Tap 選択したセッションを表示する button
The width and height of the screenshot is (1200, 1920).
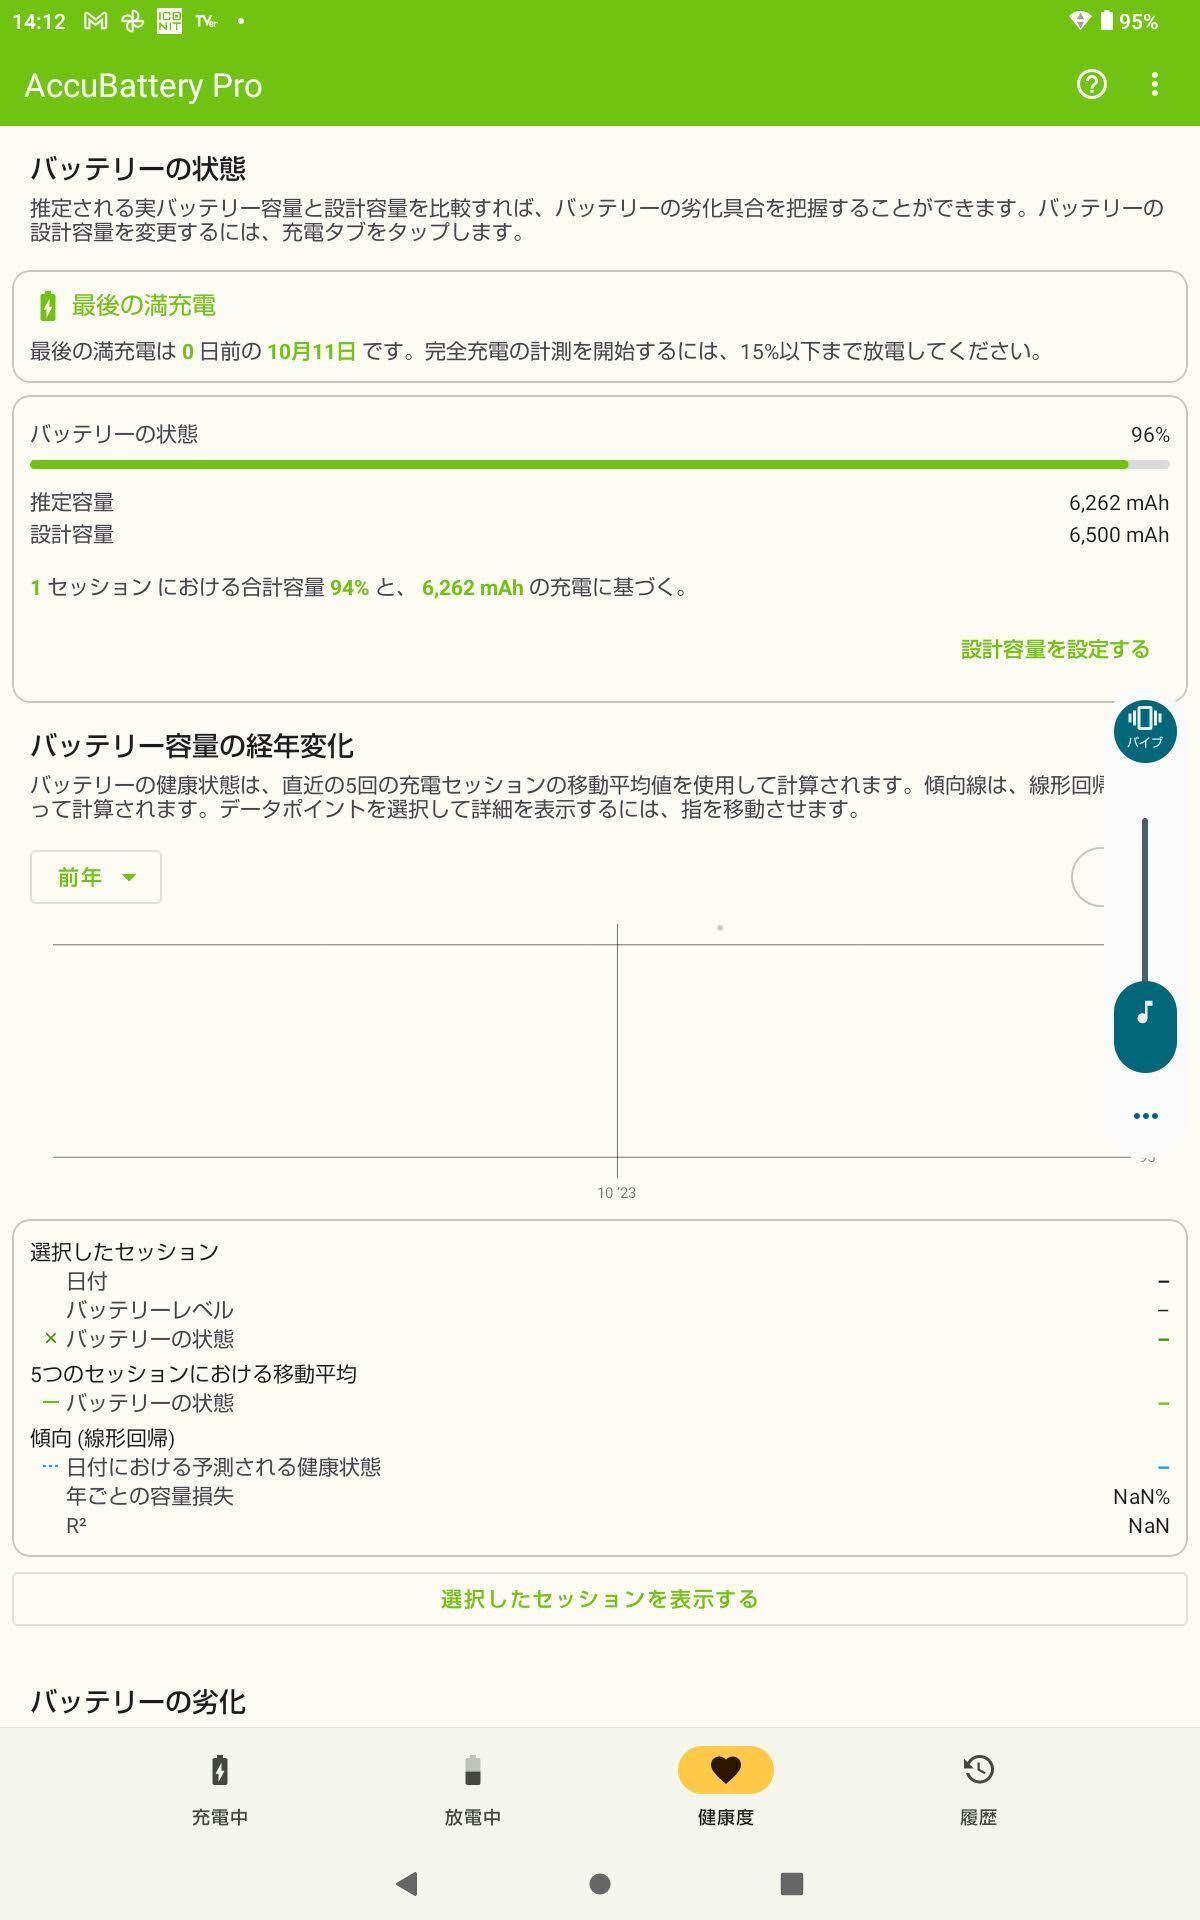(600, 1599)
